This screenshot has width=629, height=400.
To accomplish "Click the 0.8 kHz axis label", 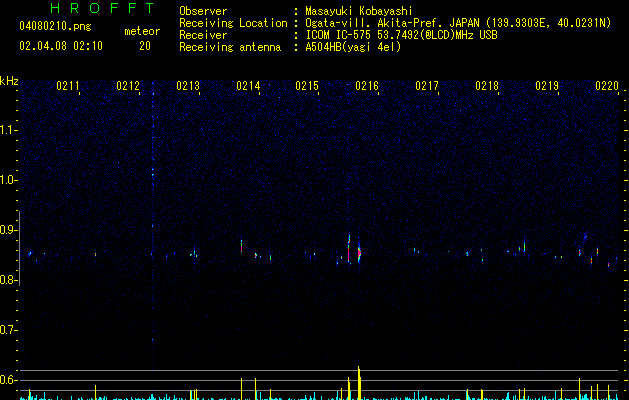I will tap(8, 280).
